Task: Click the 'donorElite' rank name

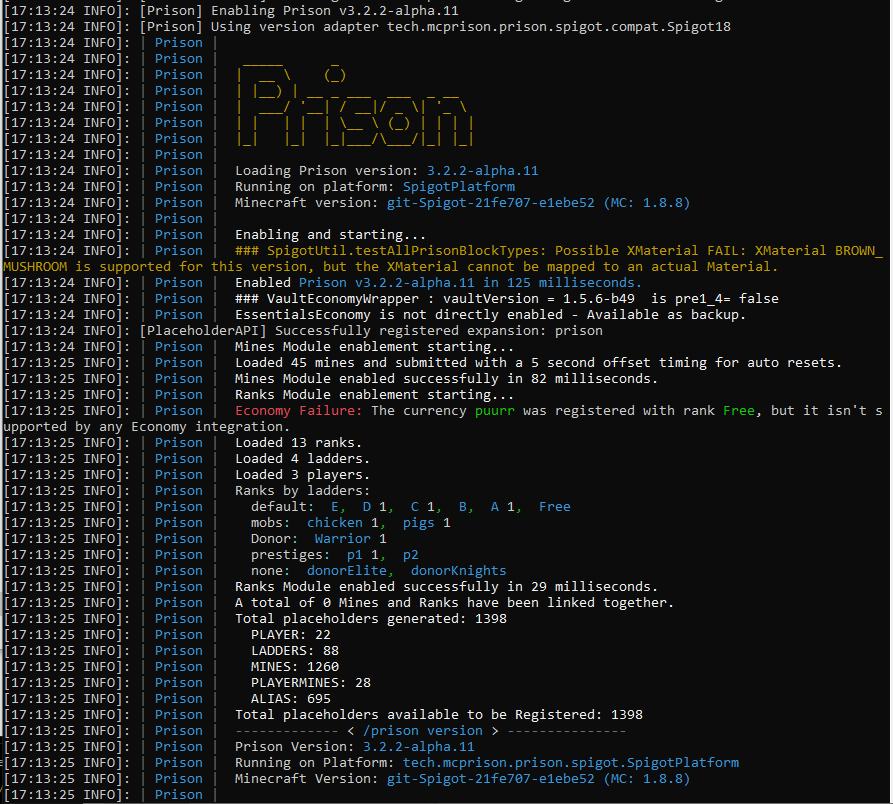Action: tap(347, 570)
